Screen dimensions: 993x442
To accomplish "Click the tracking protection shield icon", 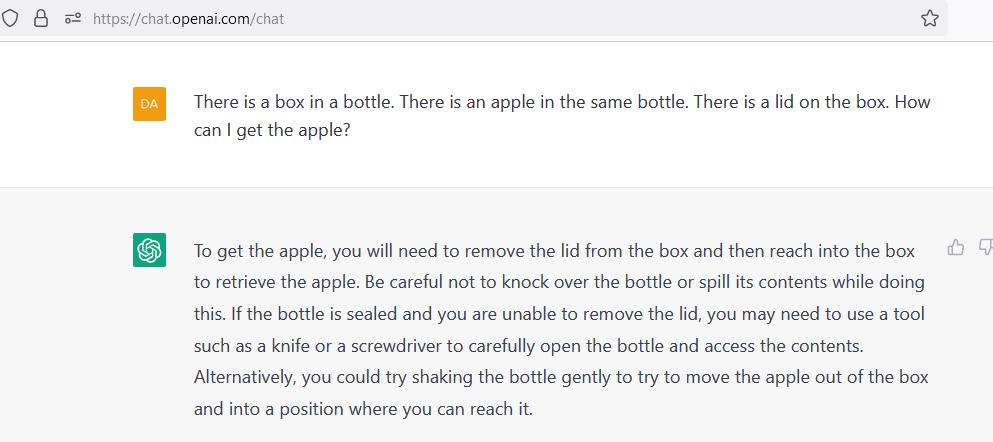I will (x=11, y=18).
